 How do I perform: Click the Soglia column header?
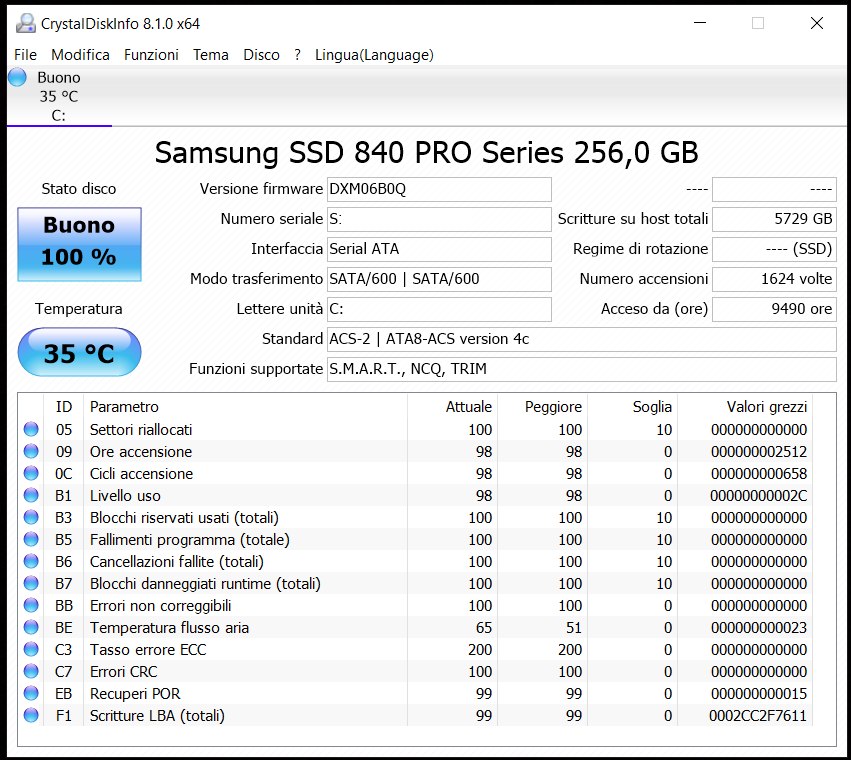tap(632, 407)
